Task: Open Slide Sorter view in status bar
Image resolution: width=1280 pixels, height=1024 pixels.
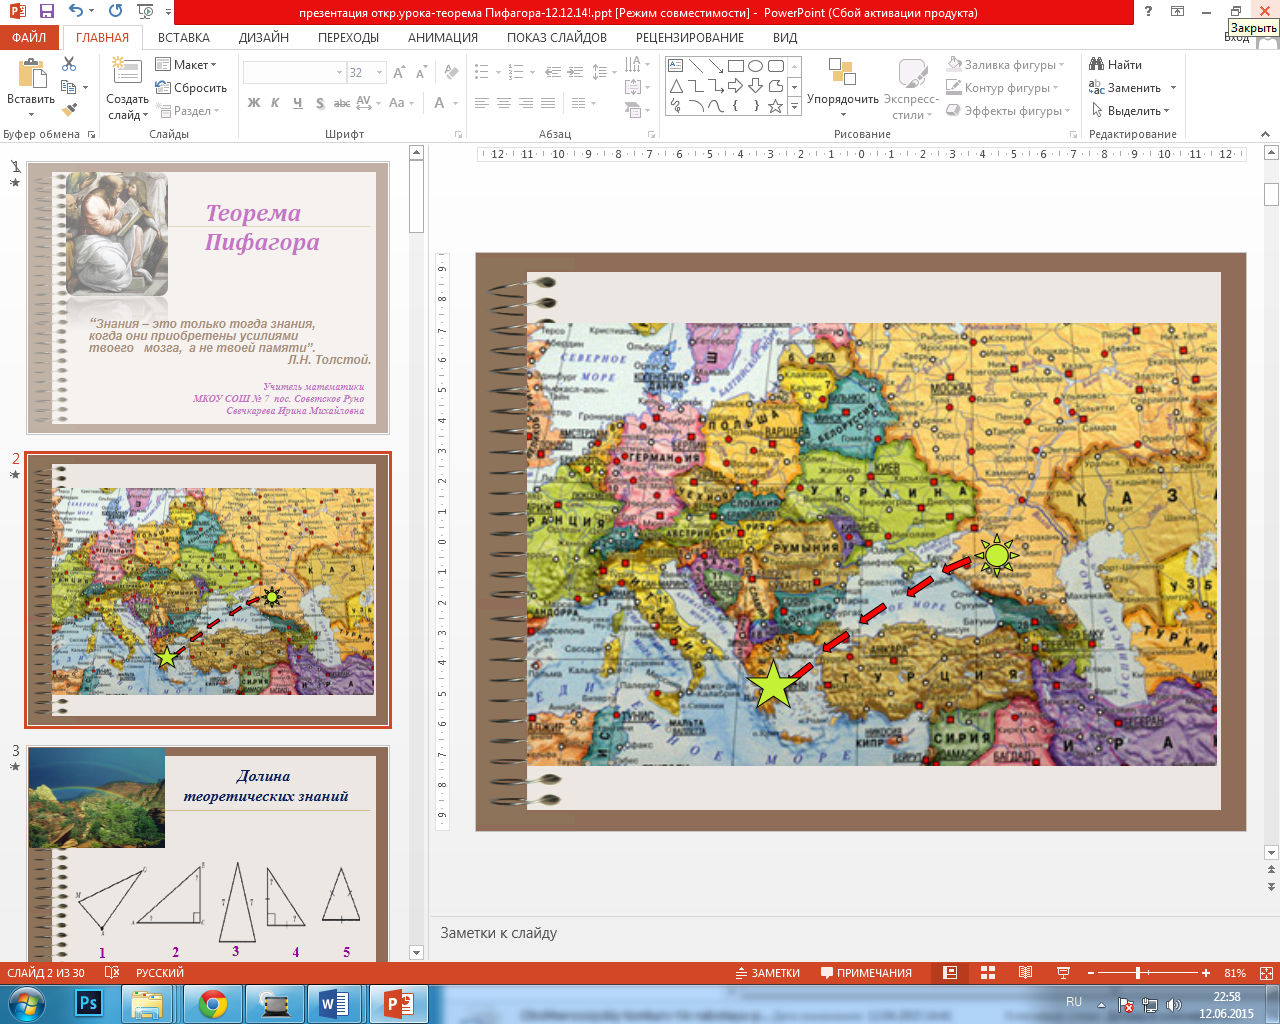Action: pyautogui.click(x=988, y=973)
